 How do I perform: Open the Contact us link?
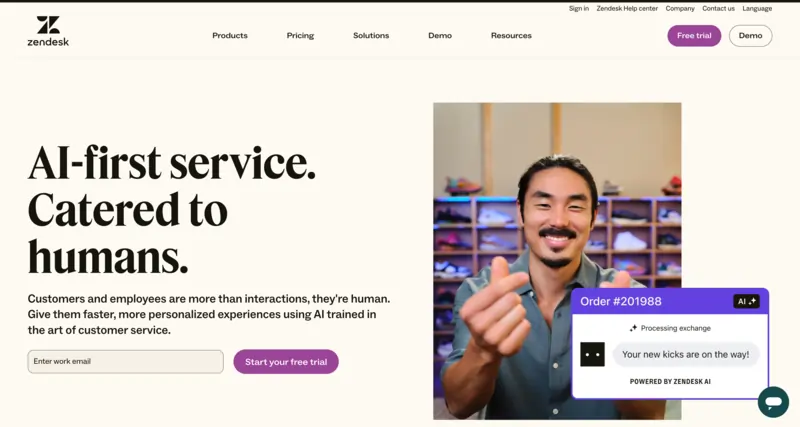coord(718,9)
